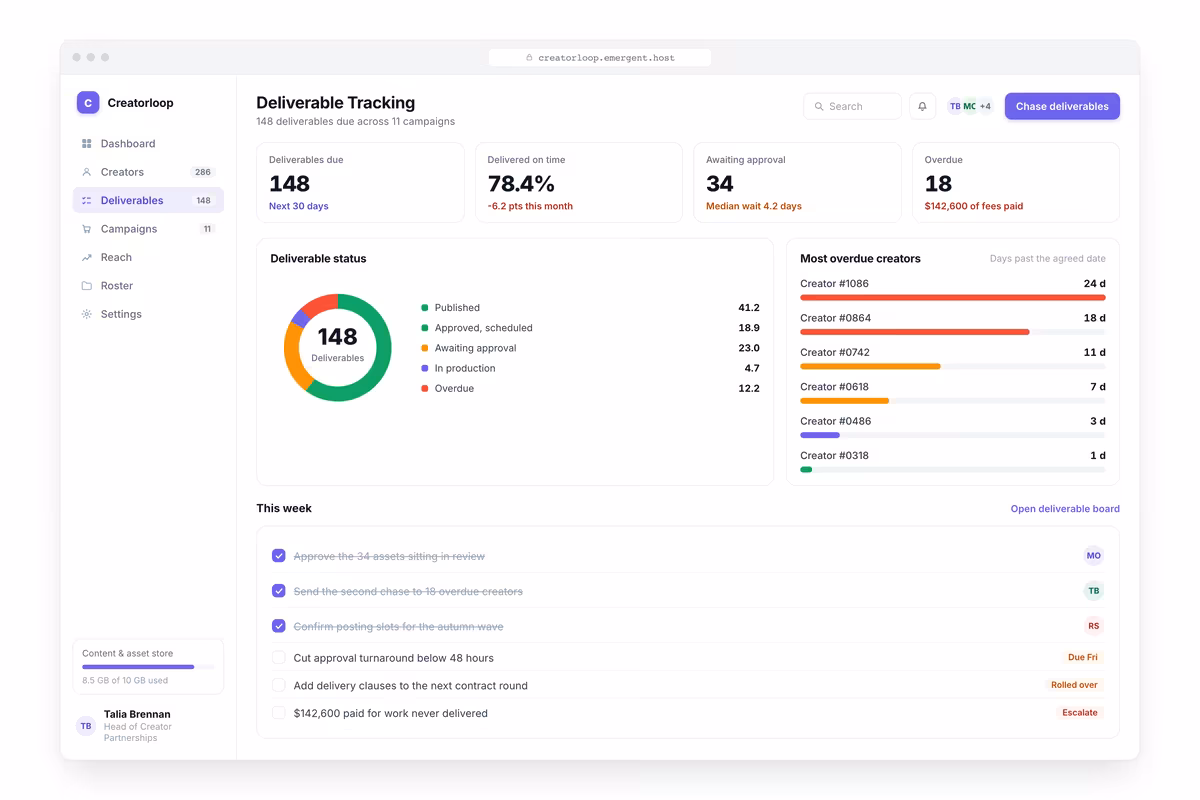Click Creator #0318 row label
This screenshot has width=1200, height=800.
pyautogui.click(x=834, y=455)
